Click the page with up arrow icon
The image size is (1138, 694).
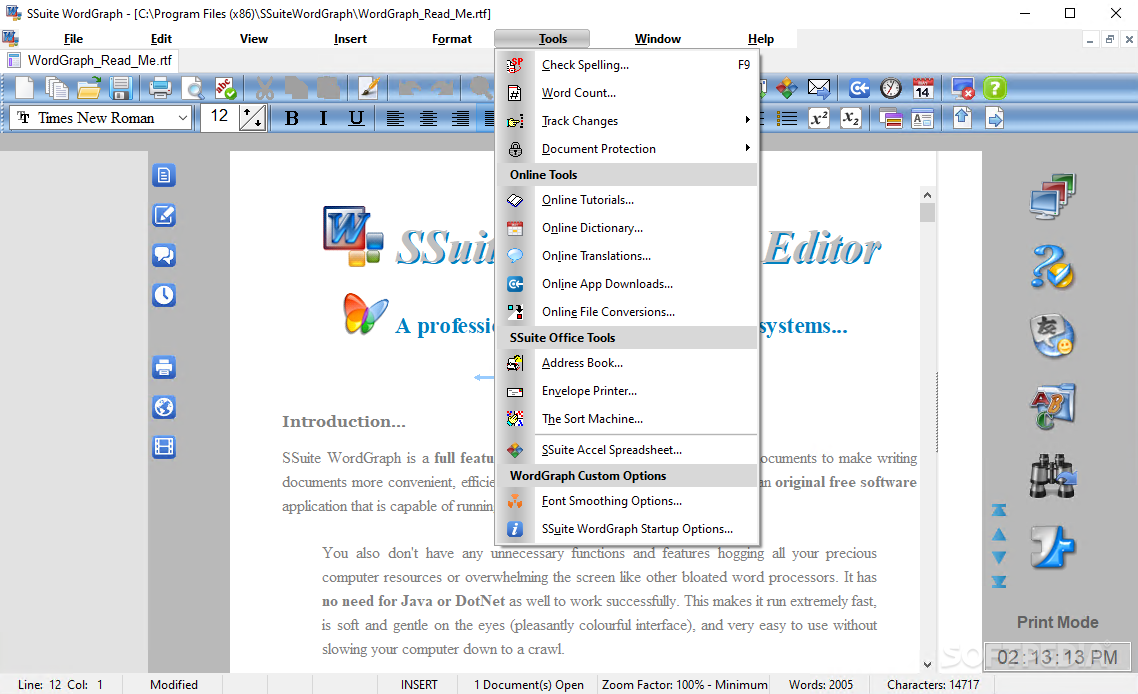point(962,118)
